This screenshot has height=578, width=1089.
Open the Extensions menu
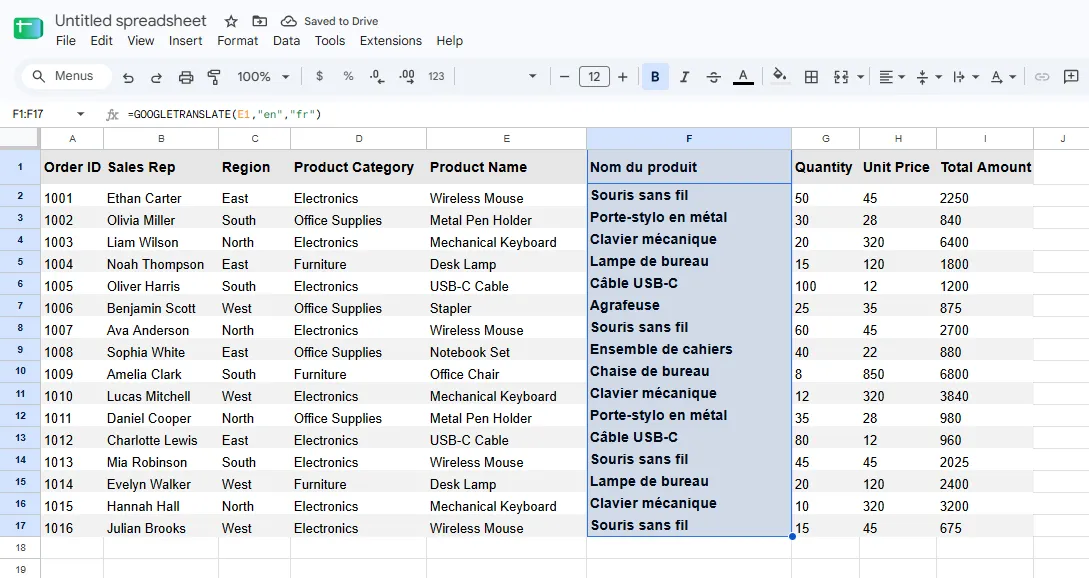click(390, 41)
